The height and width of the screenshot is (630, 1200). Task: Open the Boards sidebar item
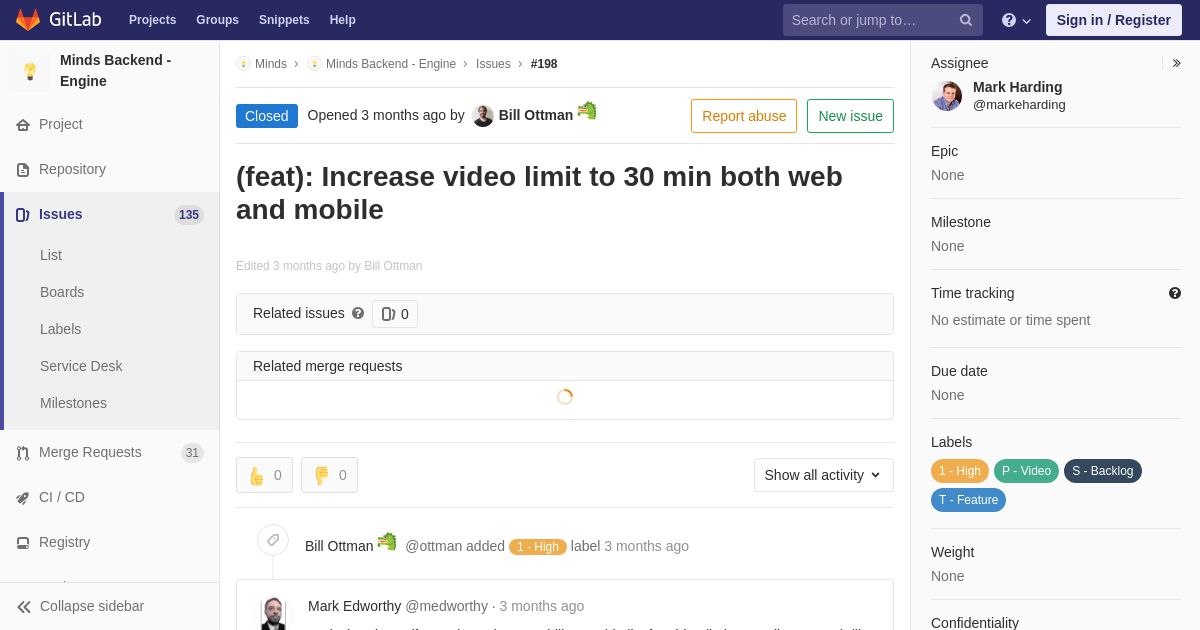point(62,292)
